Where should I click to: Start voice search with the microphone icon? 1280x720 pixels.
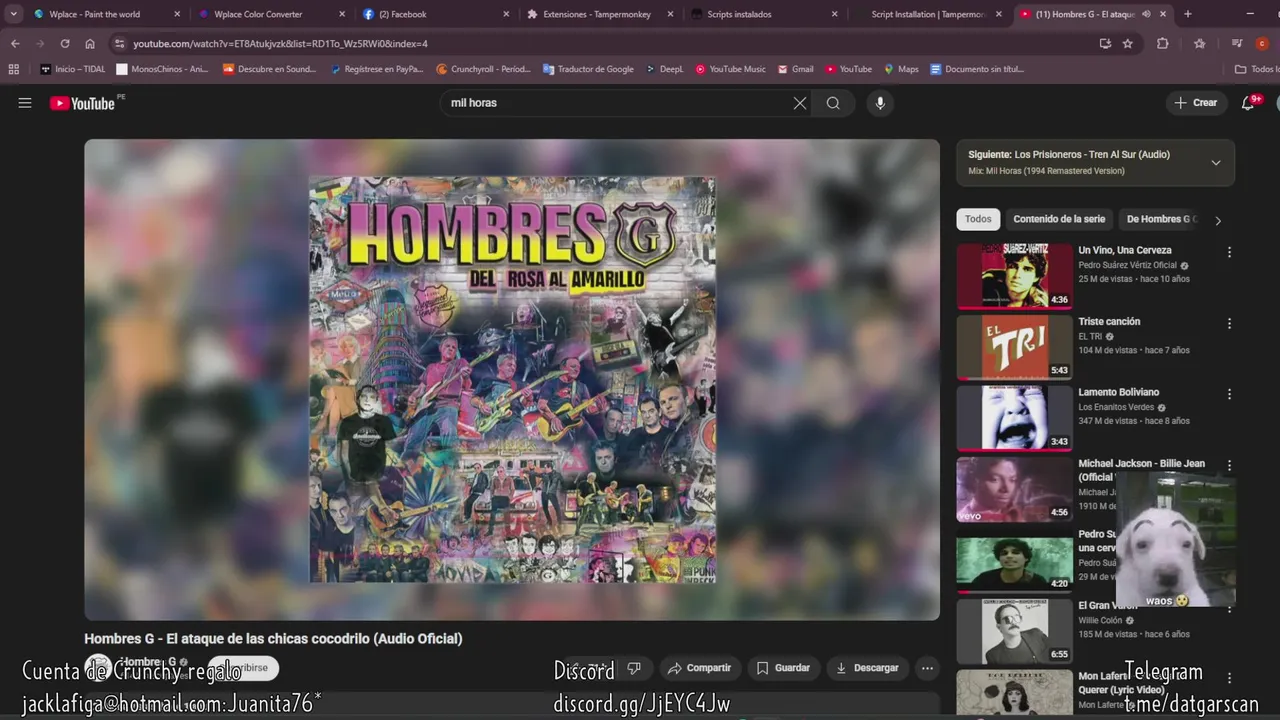click(880, 103)
